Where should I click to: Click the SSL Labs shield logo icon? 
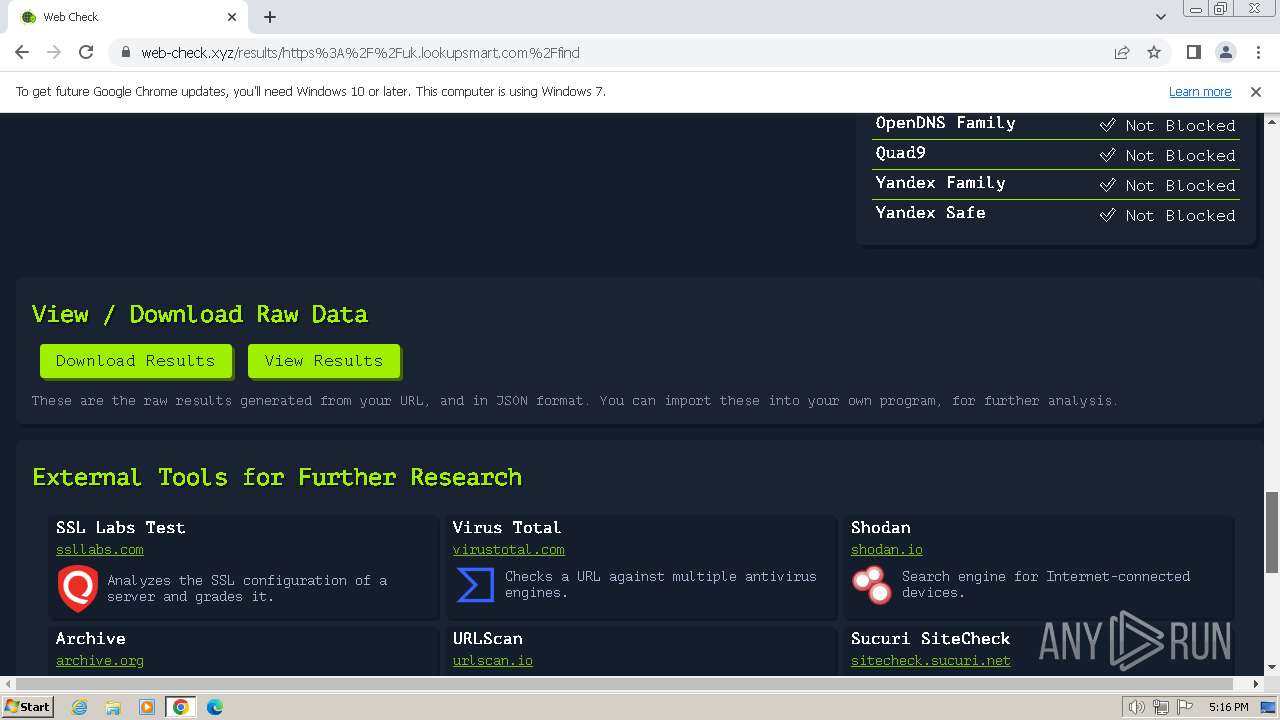point(78,588)
